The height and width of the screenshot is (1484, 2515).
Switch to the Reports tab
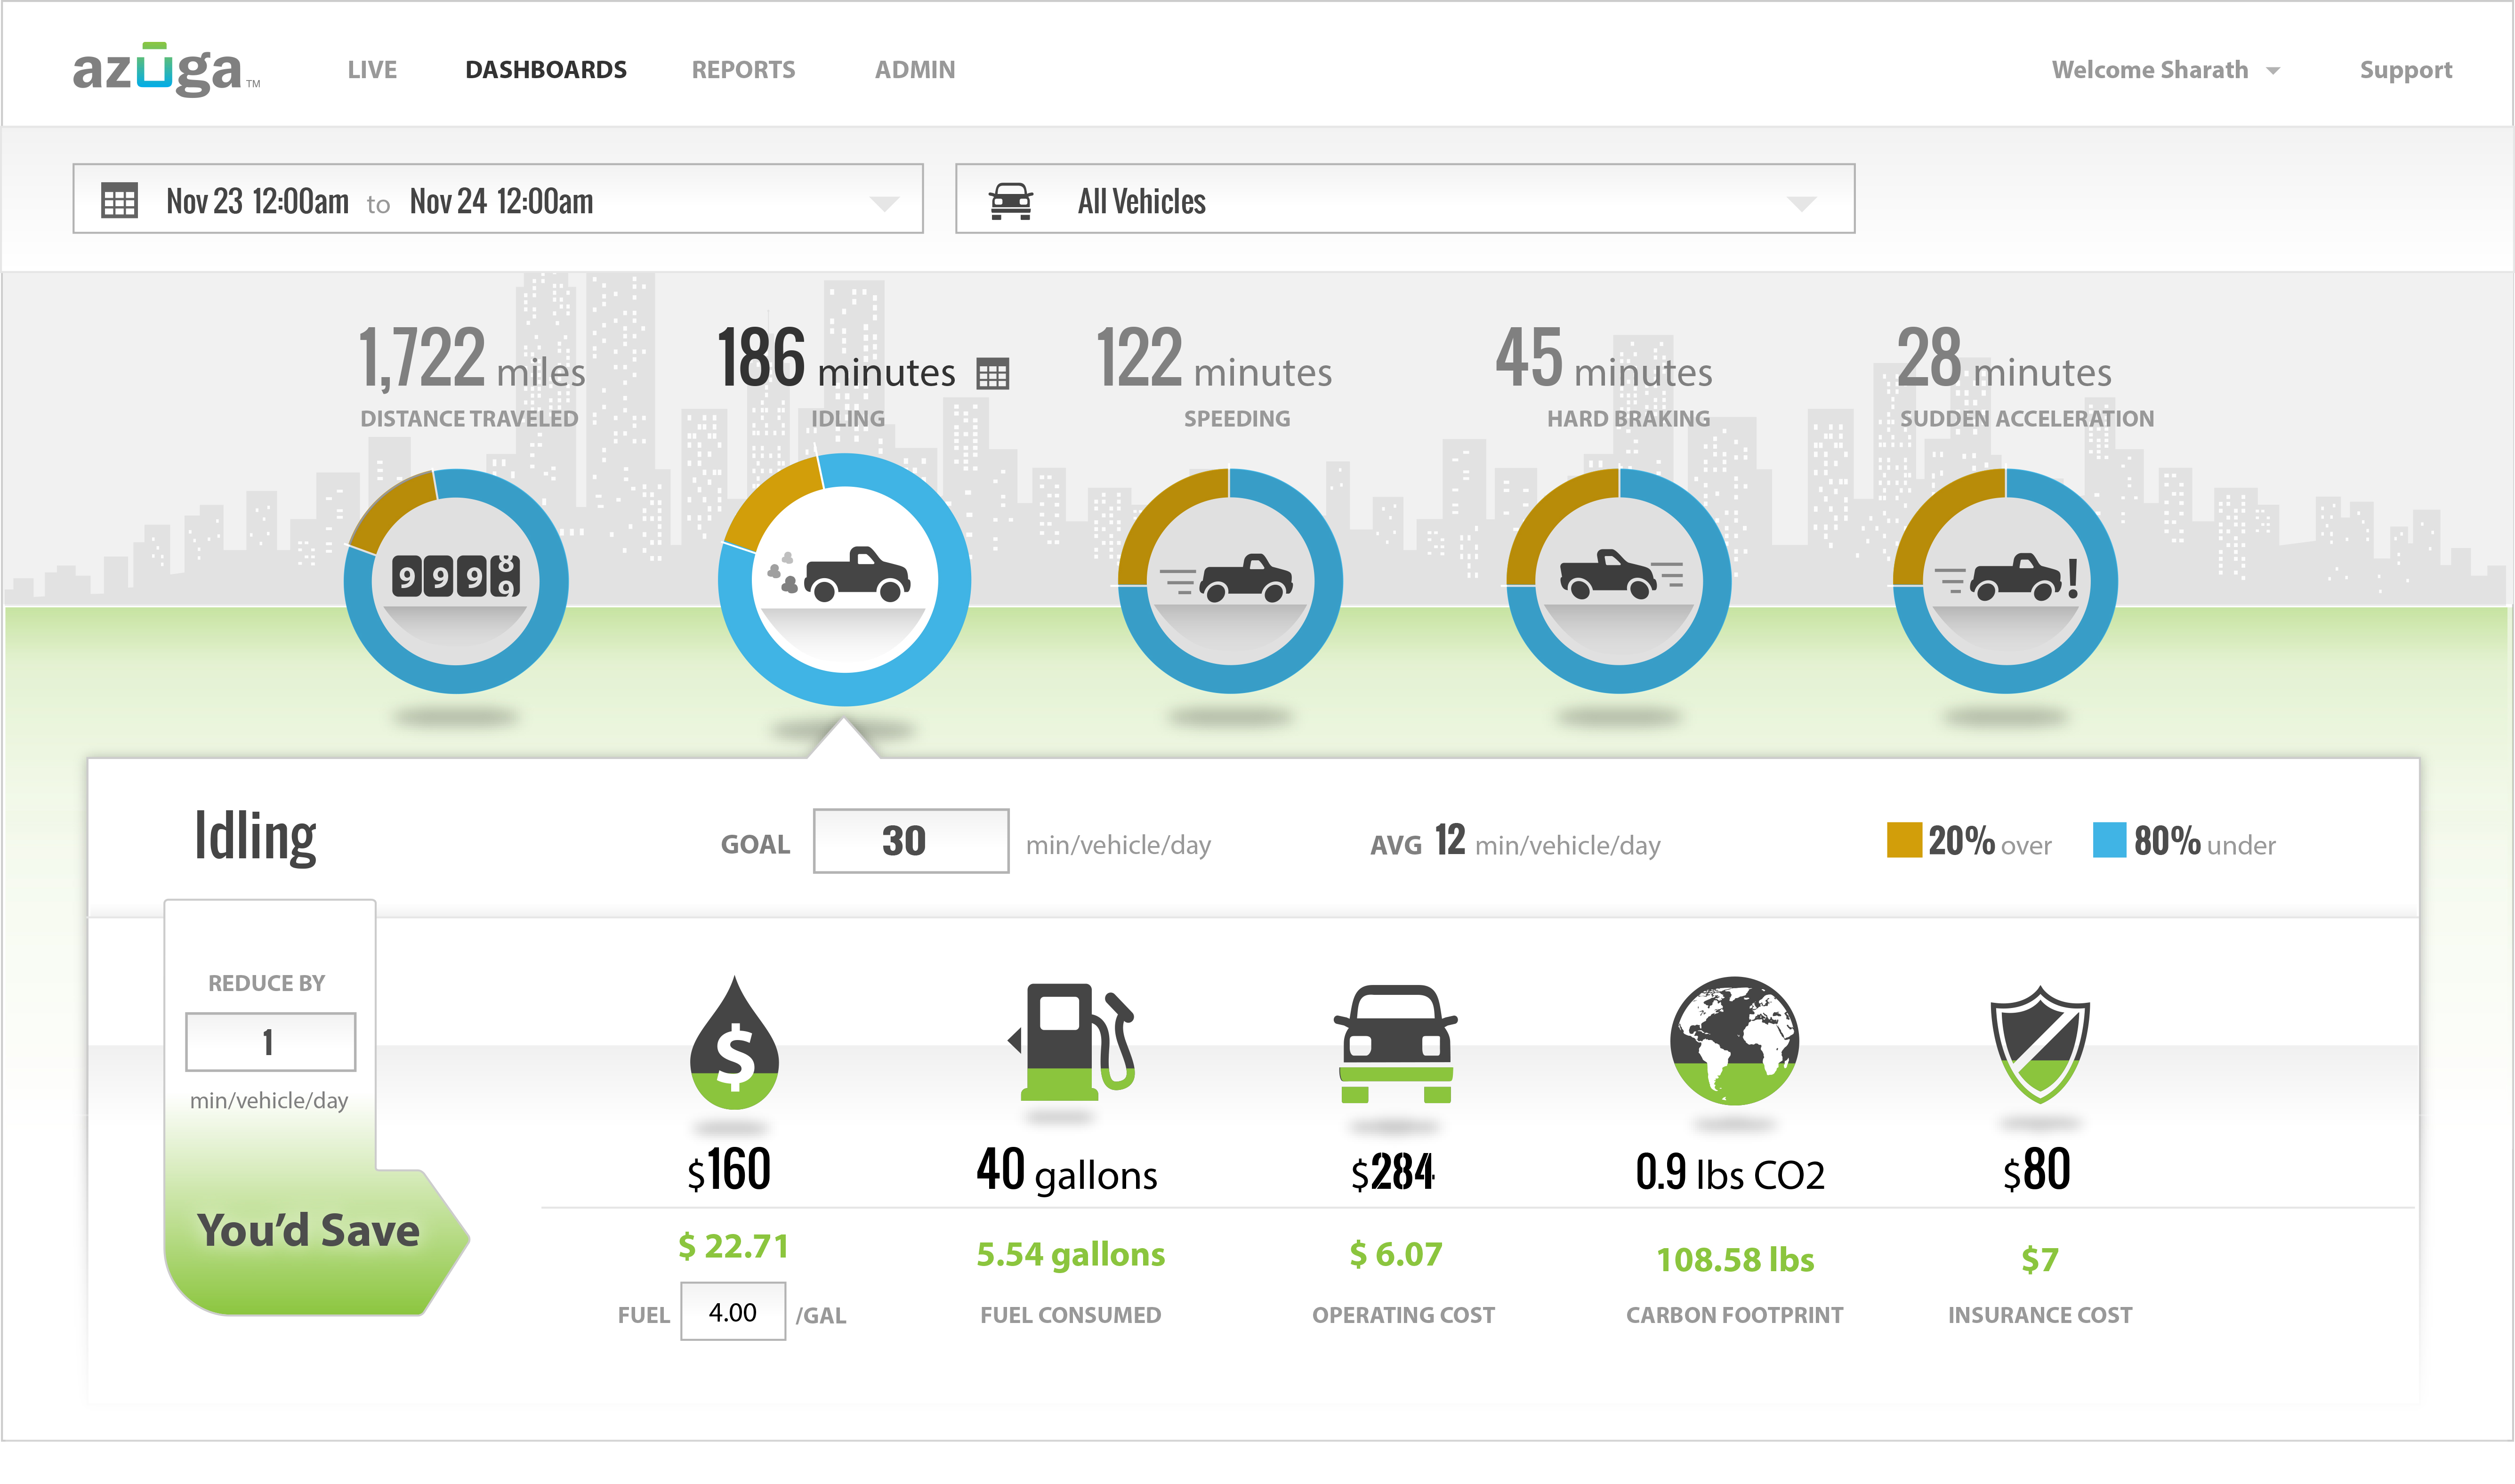[x=743, y=70]
